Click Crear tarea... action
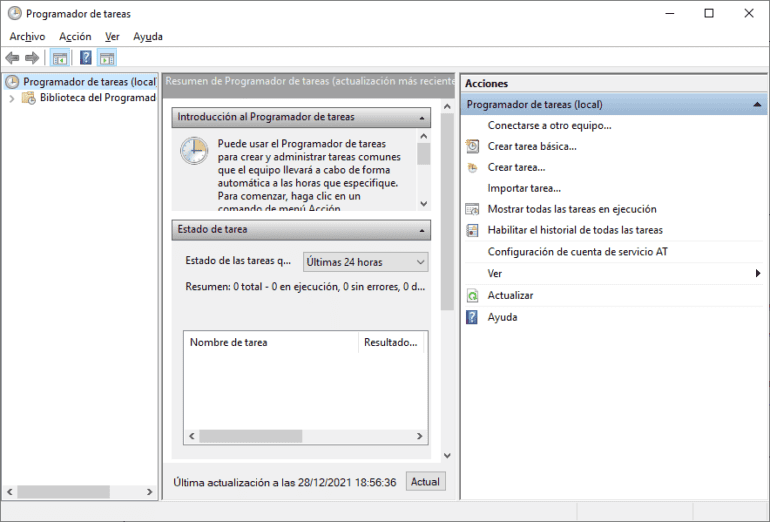The image size is (770, 522). point(516,167)
